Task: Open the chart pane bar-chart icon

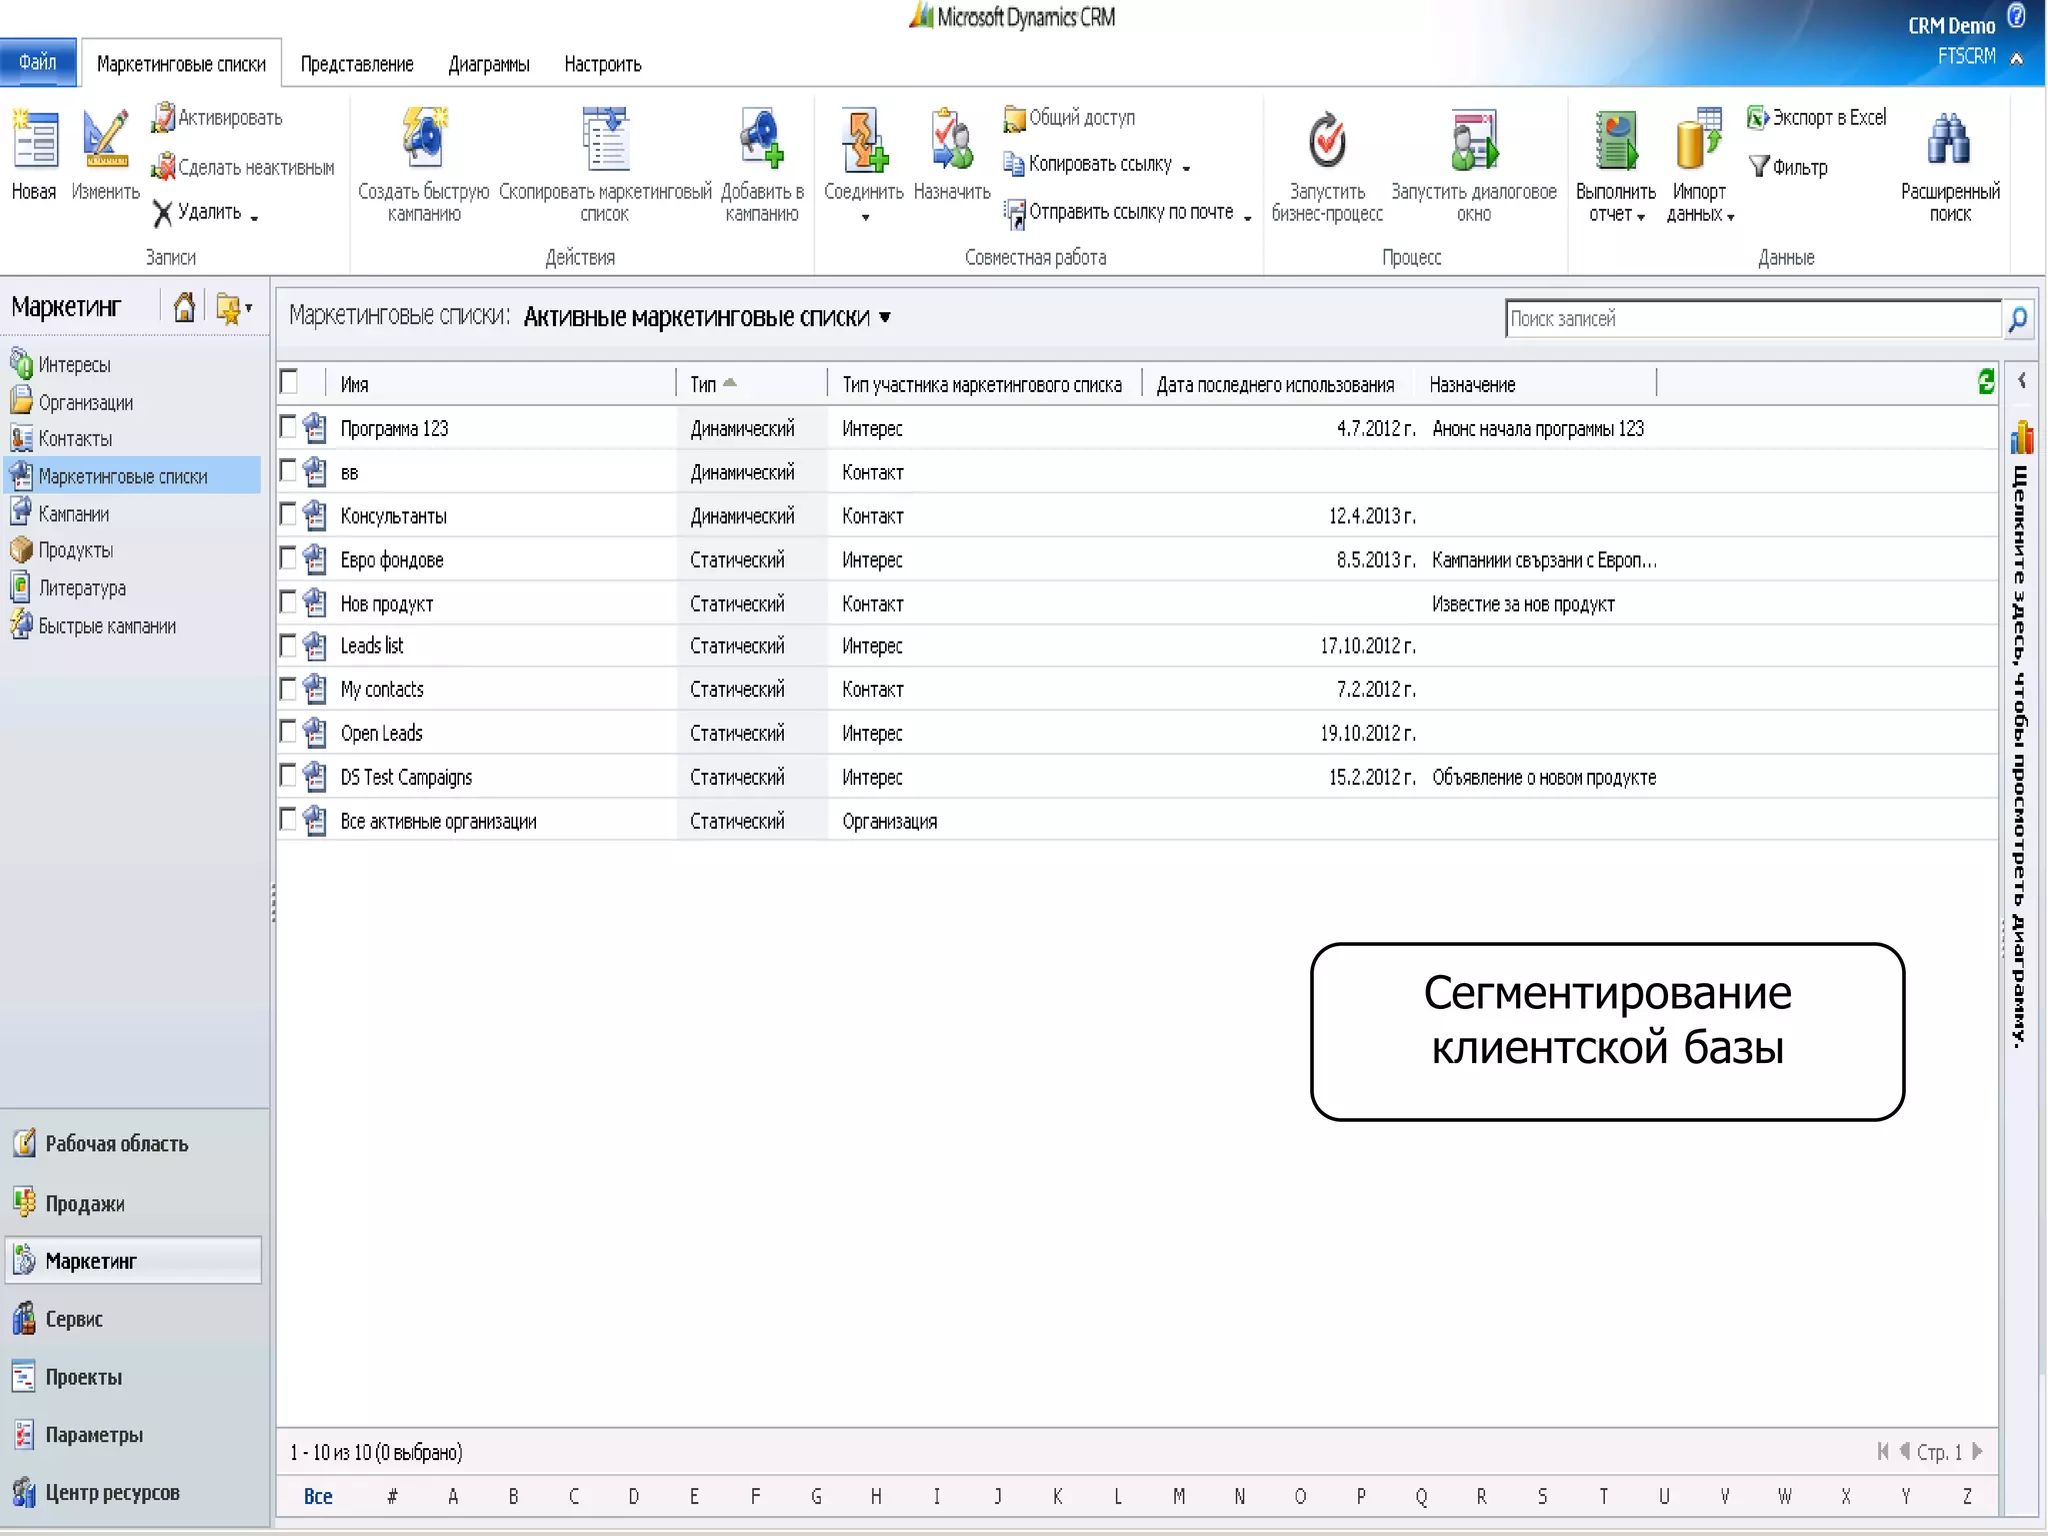Action: click(x=2021, y=437)
